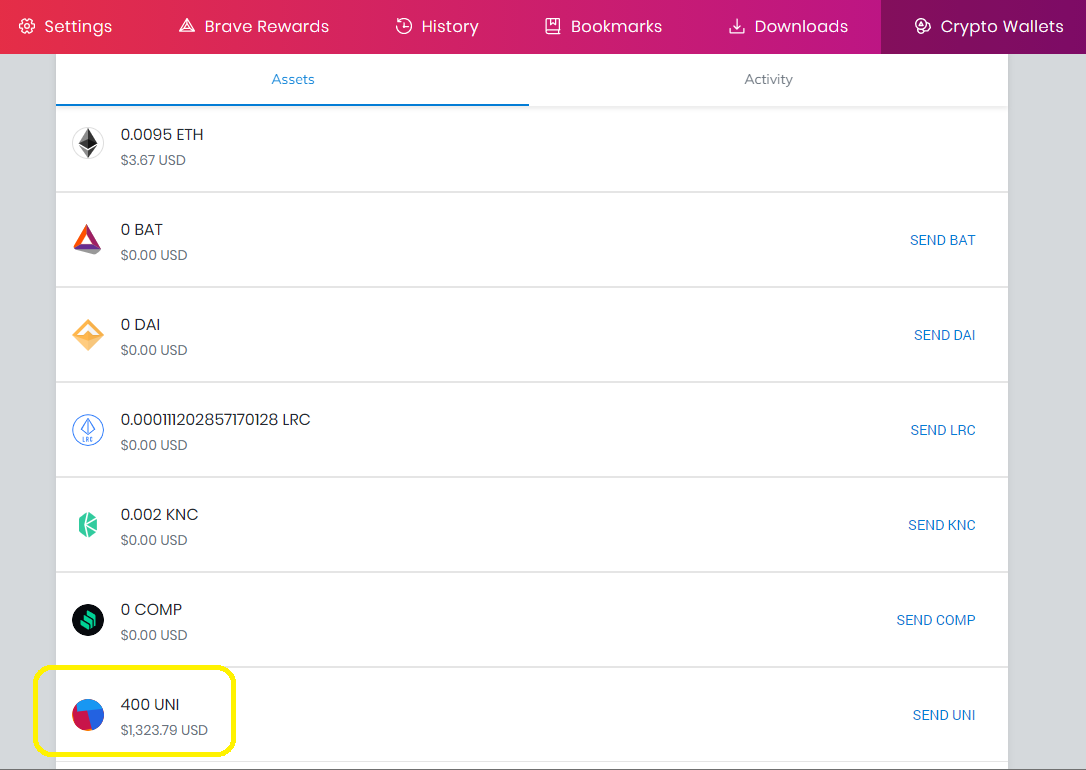This screenshot has width=1086, height=770.
Task: Click the SEND LRC link
Action: click(x=943, y=430)
